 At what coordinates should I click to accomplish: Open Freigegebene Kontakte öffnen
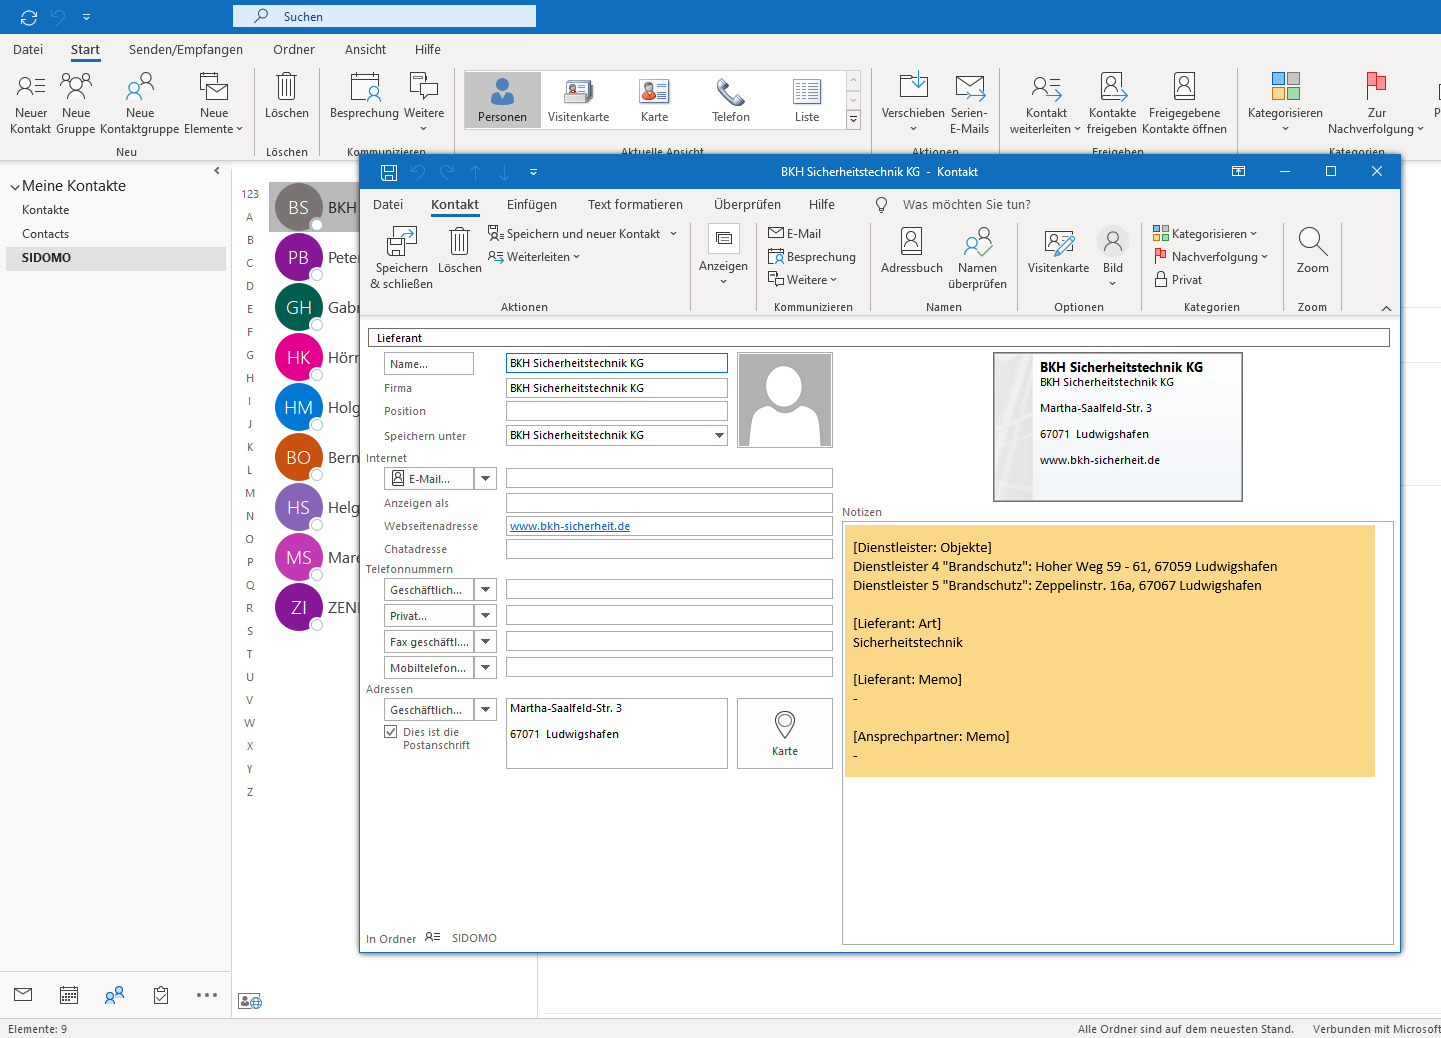(x=1184, y=103)
